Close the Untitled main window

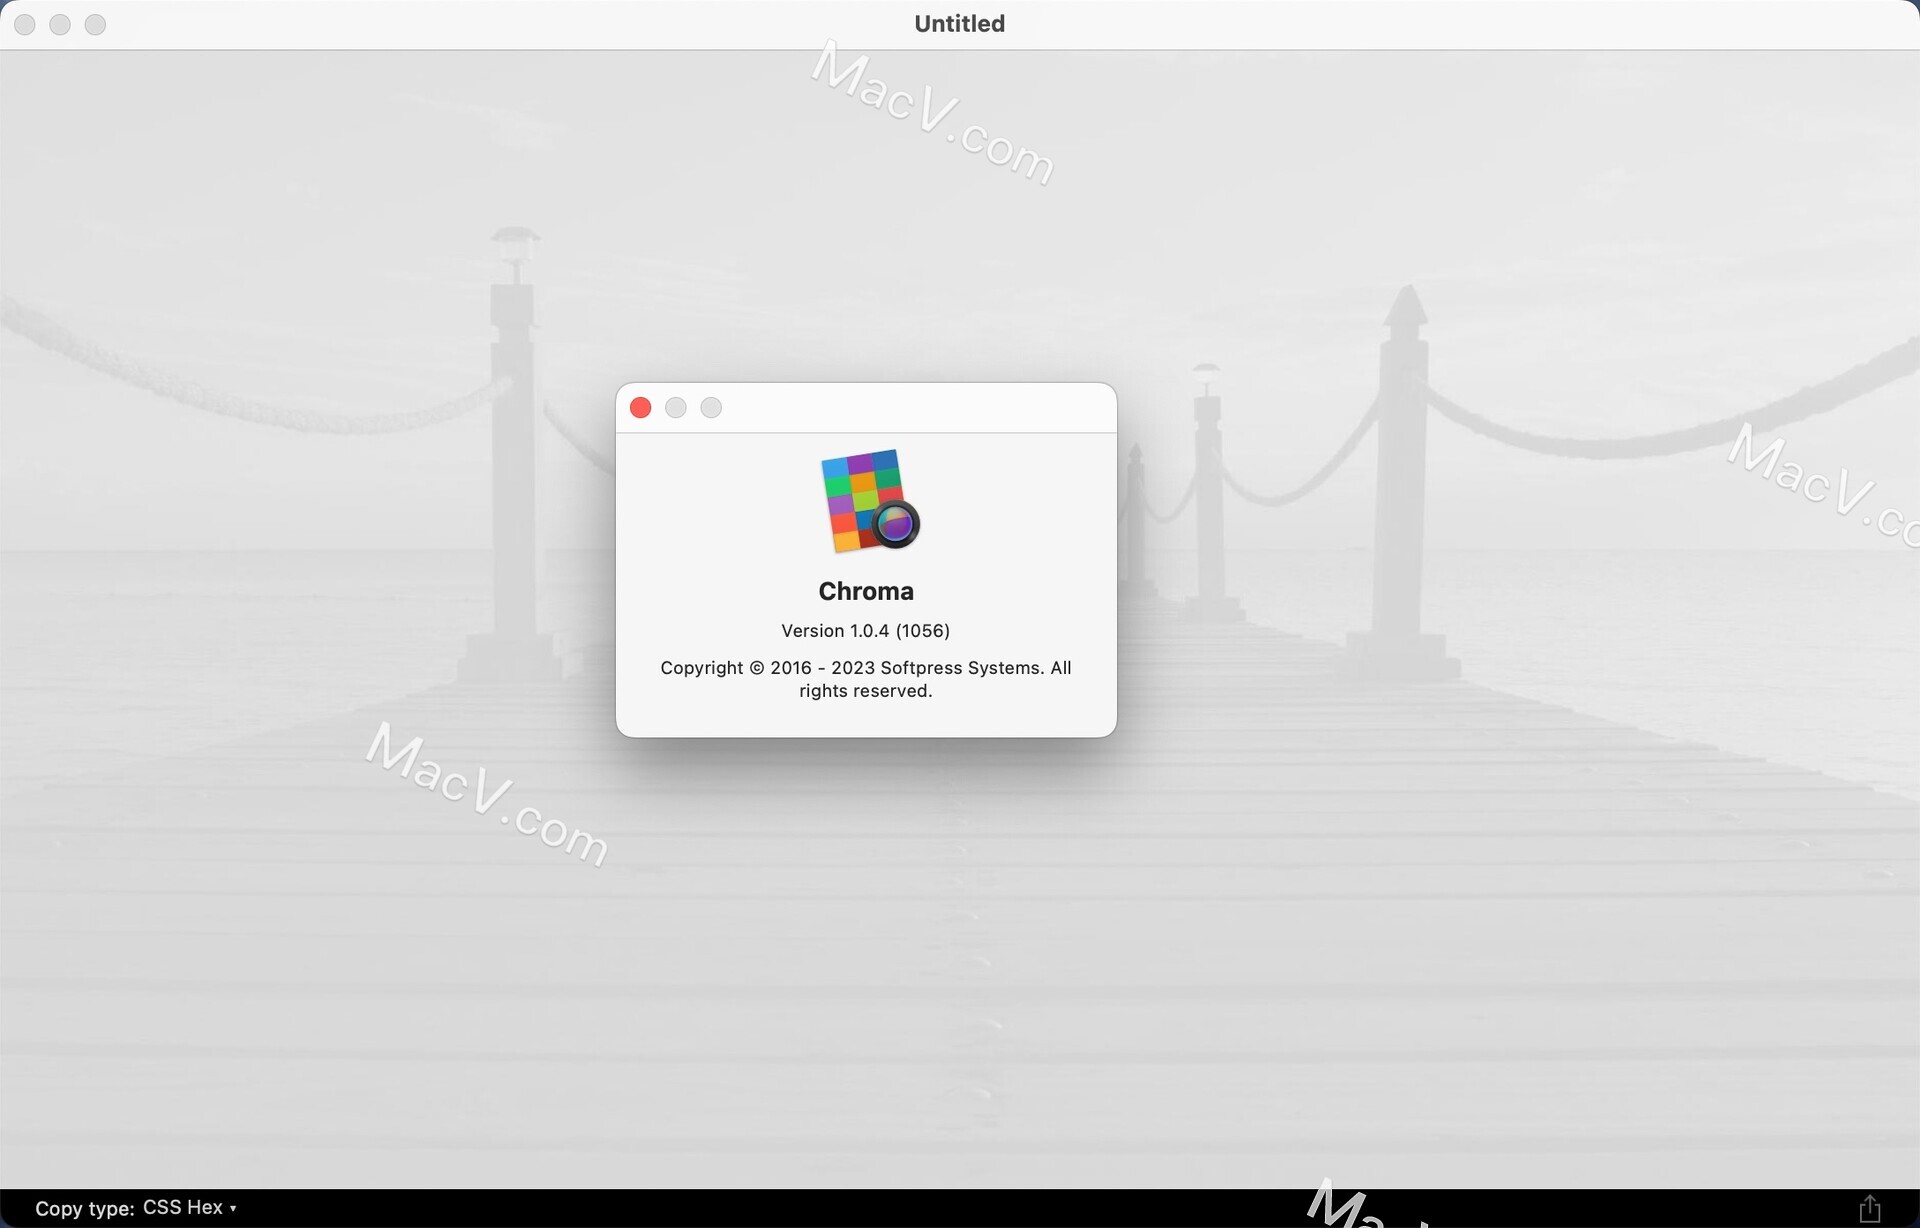(x=25, y=25)
